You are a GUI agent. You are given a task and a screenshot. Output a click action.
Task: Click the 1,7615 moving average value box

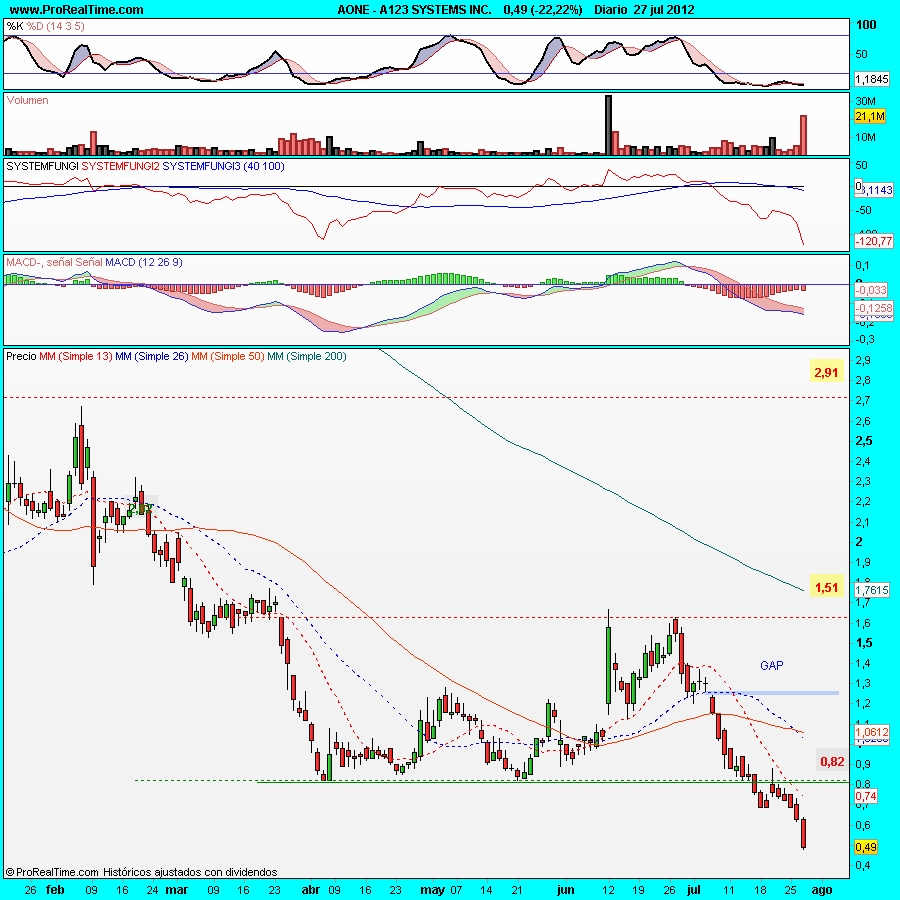point(872,590)
